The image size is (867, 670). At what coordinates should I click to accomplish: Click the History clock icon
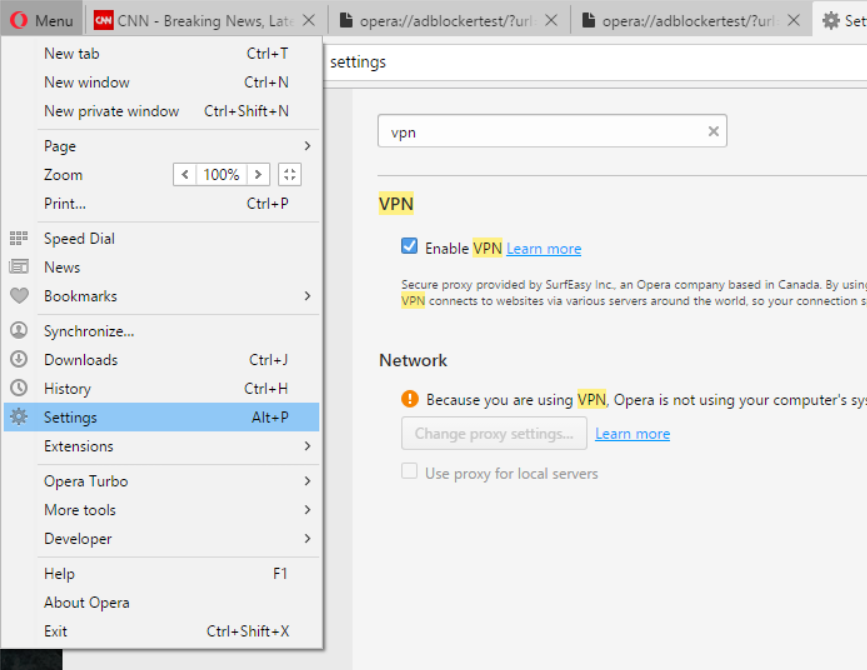click(x=19, y=388)
